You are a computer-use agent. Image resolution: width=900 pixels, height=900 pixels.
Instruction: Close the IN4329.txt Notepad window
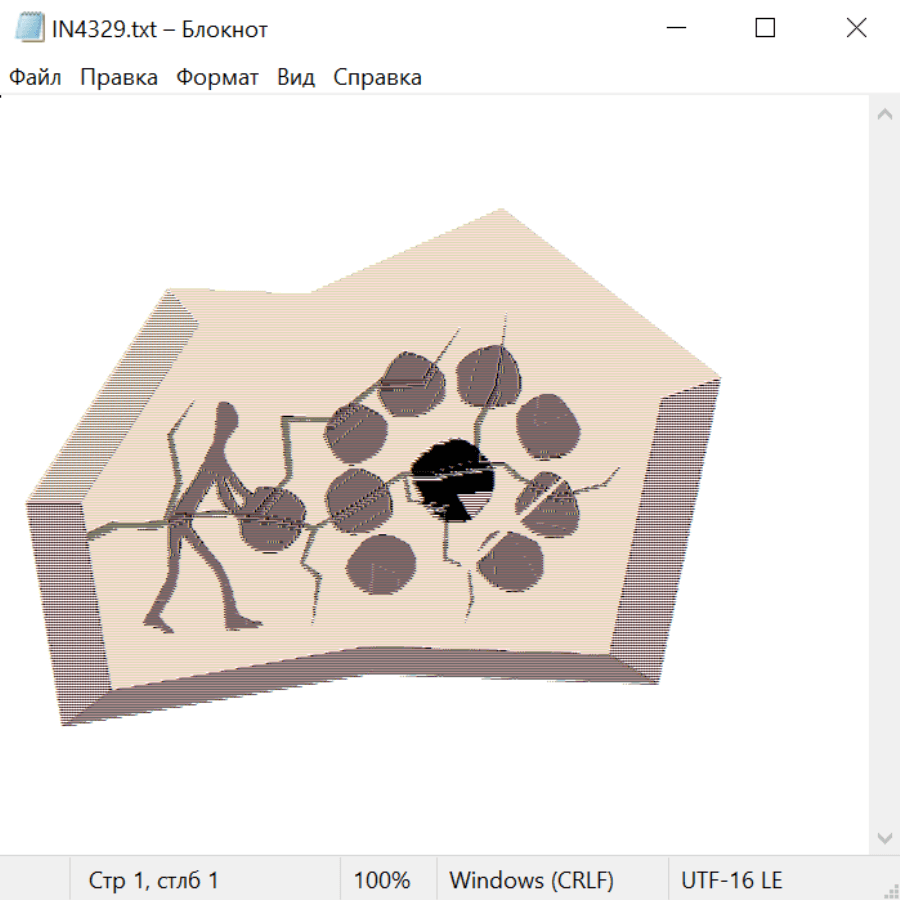[856, 29]
